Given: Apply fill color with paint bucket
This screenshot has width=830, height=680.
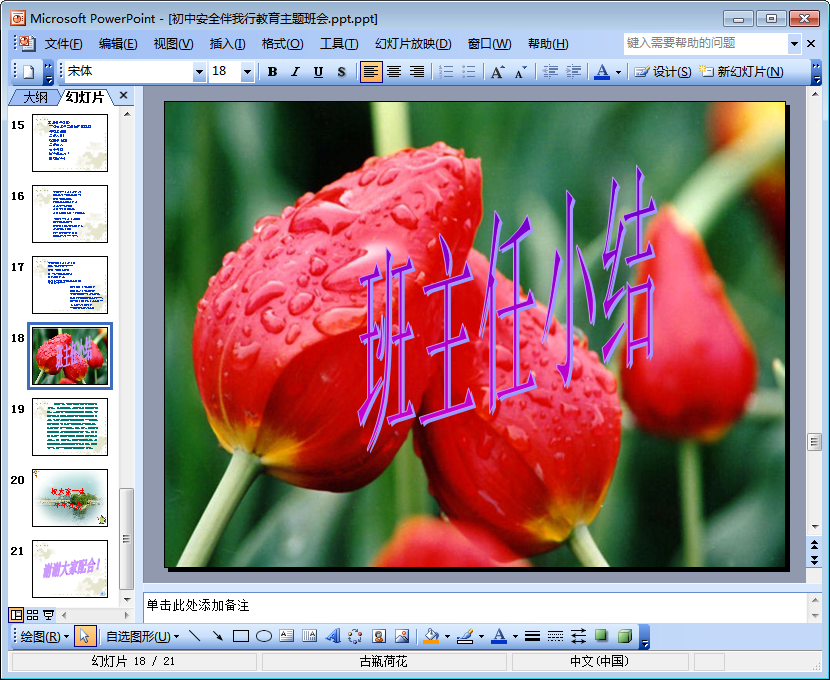Looking at the screenshot, I should [431, 636].
